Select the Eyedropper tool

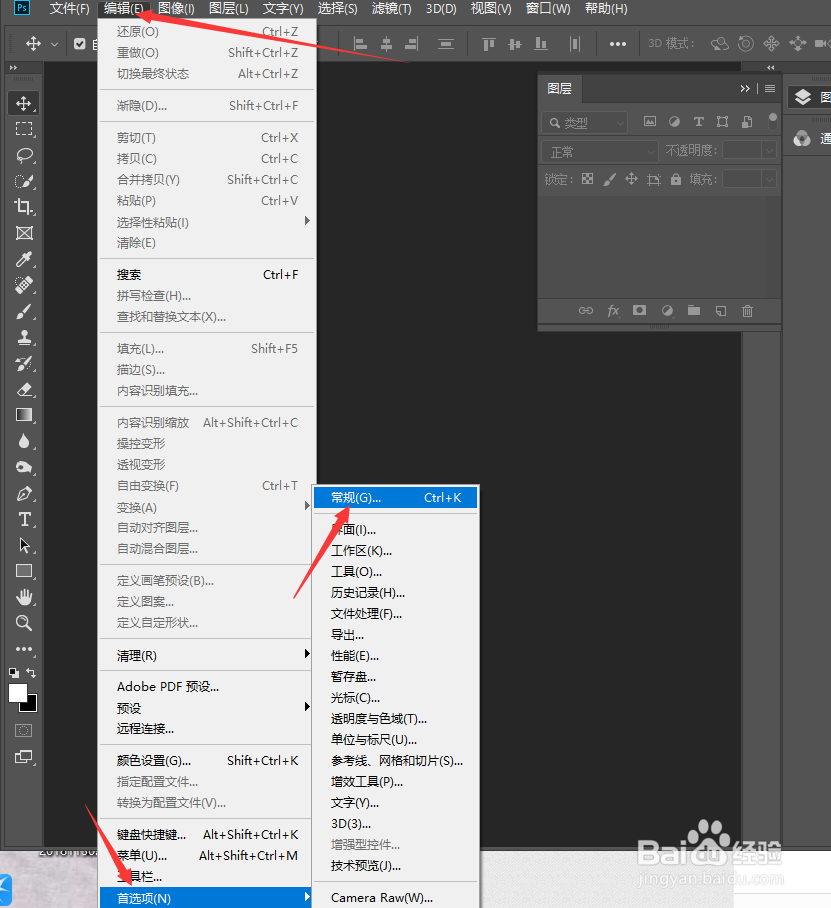tap(24, 258)
